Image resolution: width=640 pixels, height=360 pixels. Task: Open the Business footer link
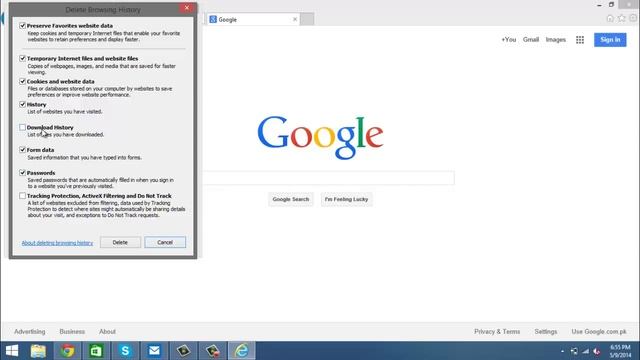tap(72, 331)
